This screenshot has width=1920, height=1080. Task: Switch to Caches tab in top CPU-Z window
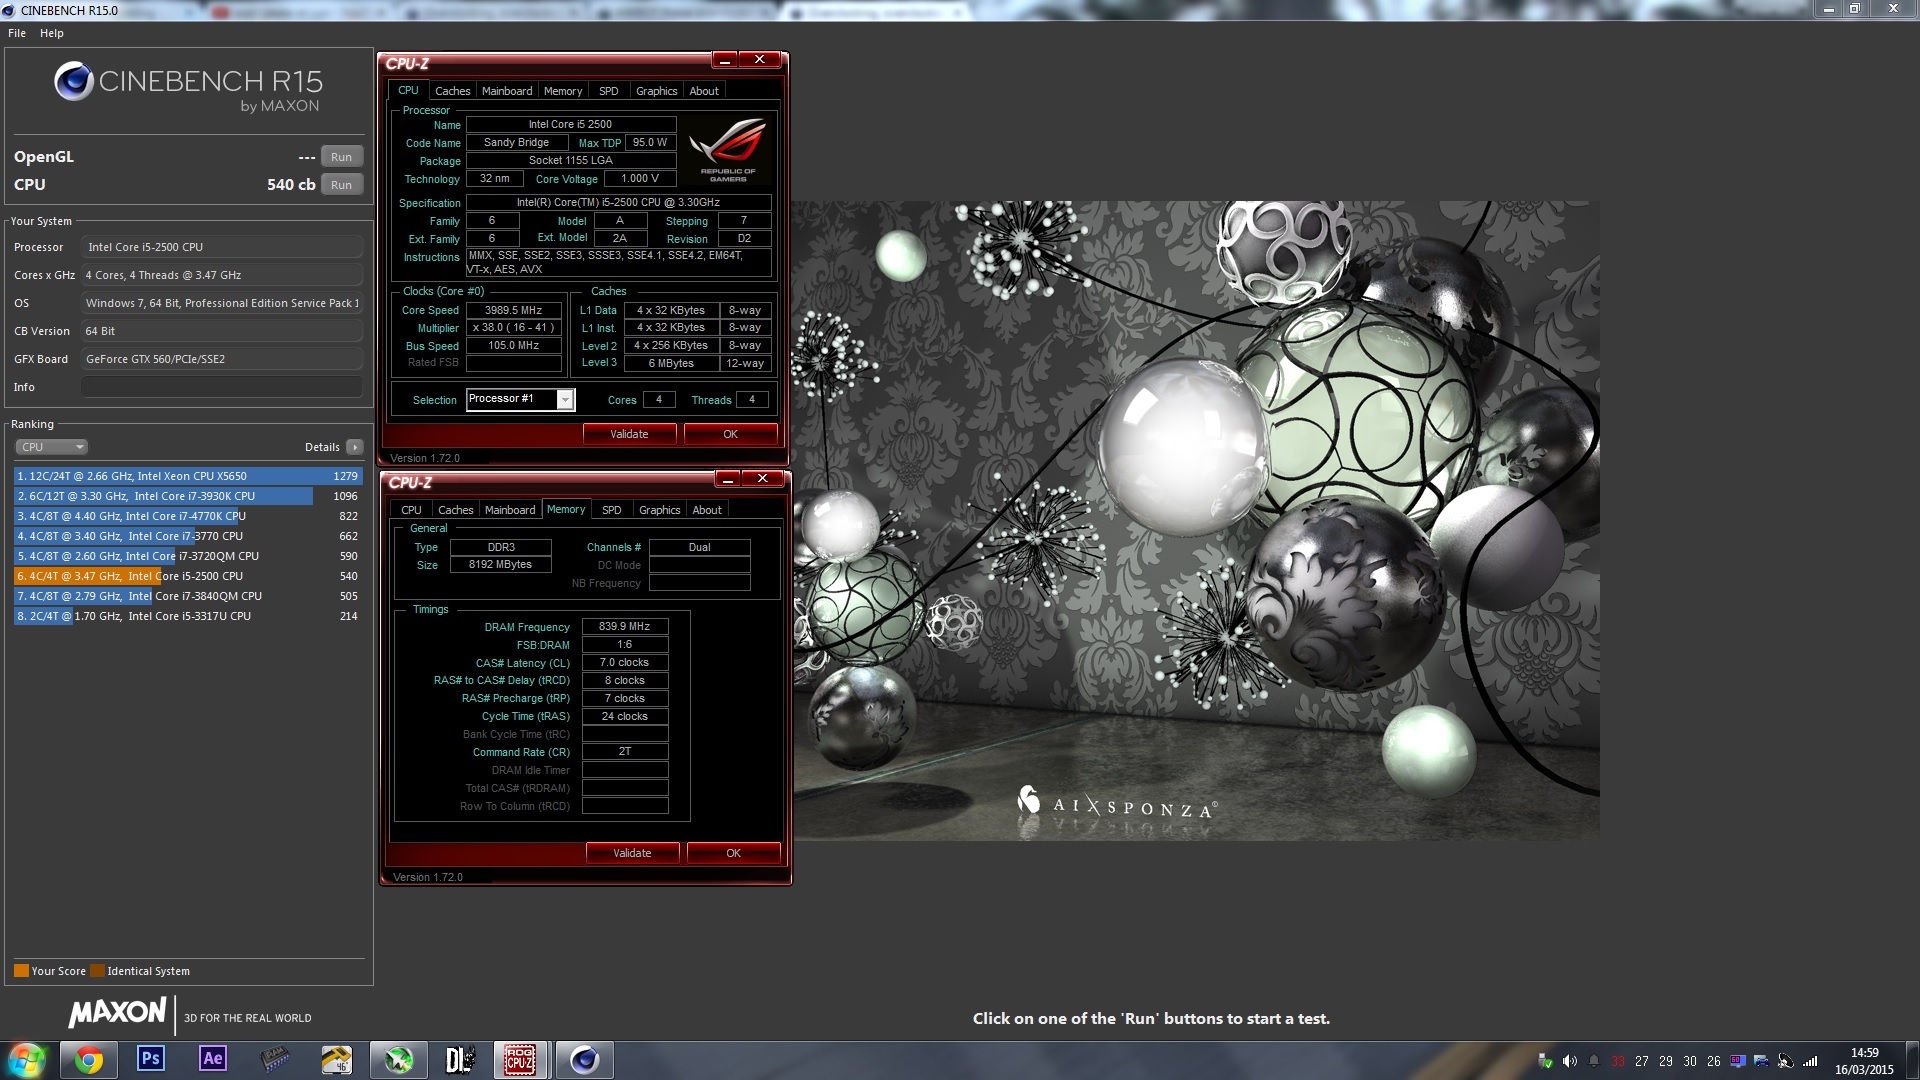click(x=452, y=91)
